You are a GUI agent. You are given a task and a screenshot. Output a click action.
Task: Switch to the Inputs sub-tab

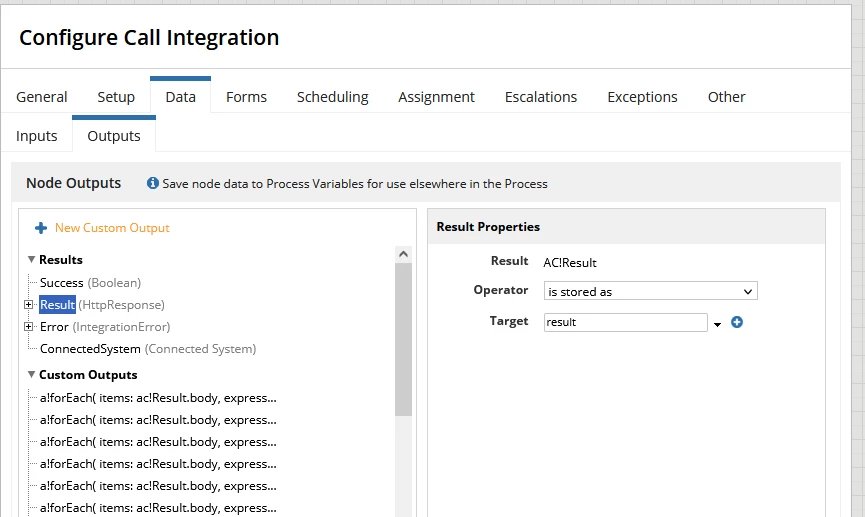click(36, 136)
